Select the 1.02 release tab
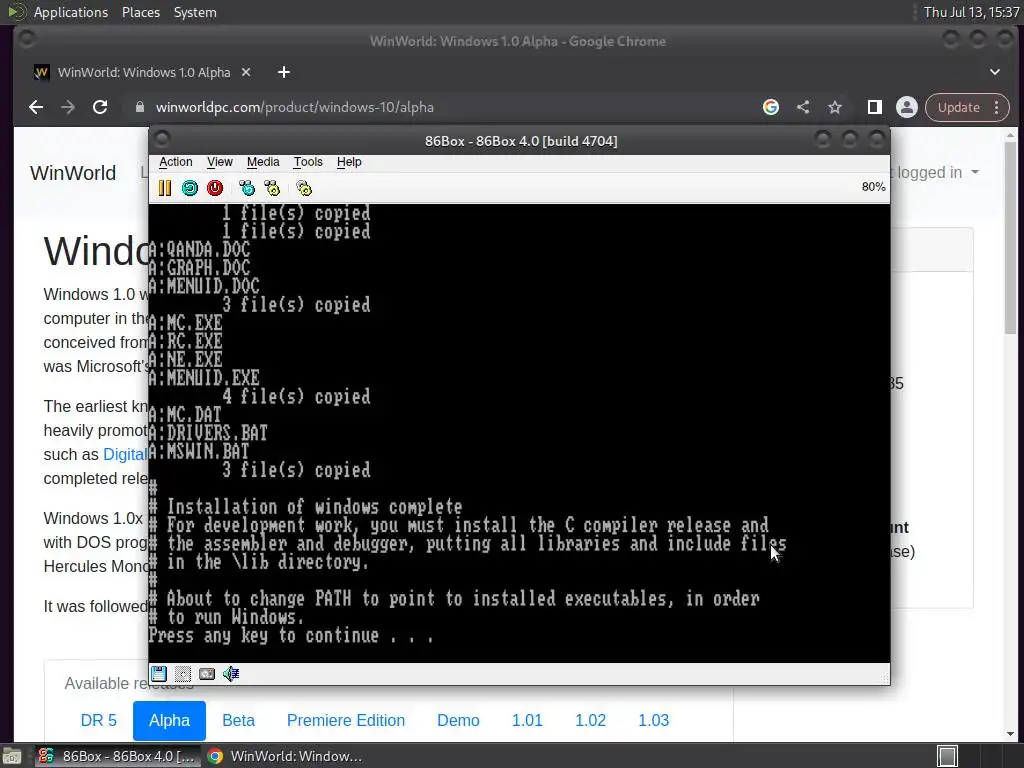 [590, 720]
